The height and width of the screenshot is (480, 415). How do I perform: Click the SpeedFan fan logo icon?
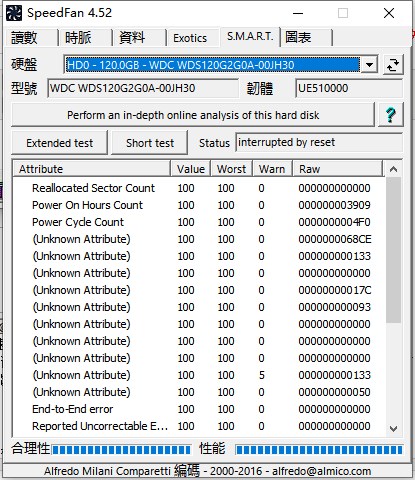pos(14,13)
